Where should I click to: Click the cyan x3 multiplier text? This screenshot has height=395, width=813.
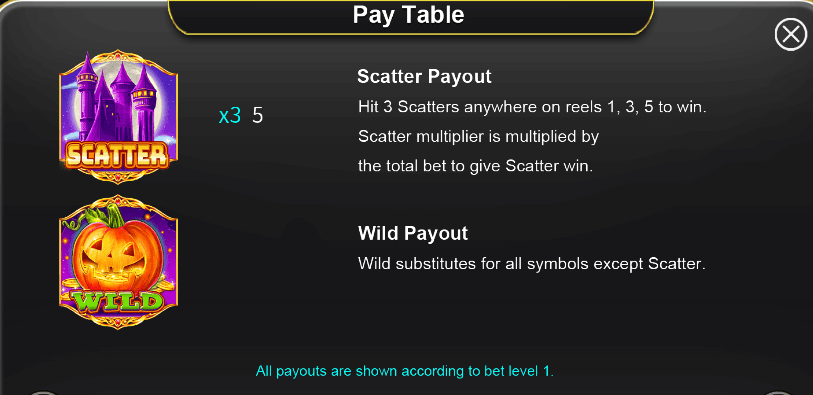point(230,116)
